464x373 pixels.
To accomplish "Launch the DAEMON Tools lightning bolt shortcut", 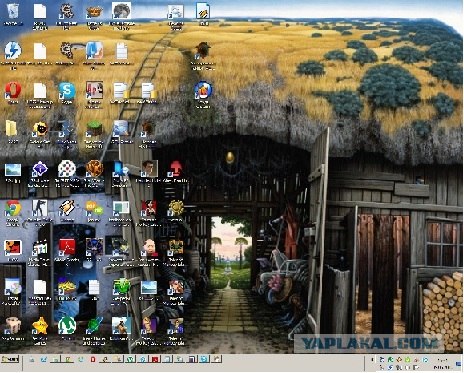I will tap(13, 51).
